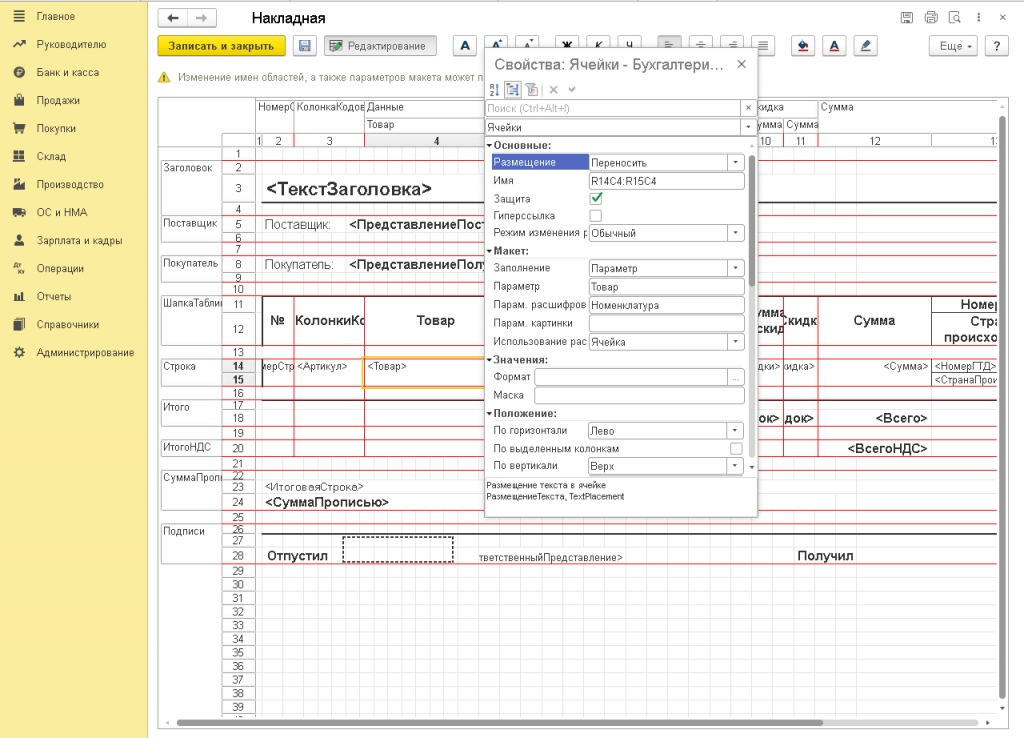Open the font settings 'A' icon
Image resolution: width=1024 pixels, height=738 pixels.
pos(464,46)
